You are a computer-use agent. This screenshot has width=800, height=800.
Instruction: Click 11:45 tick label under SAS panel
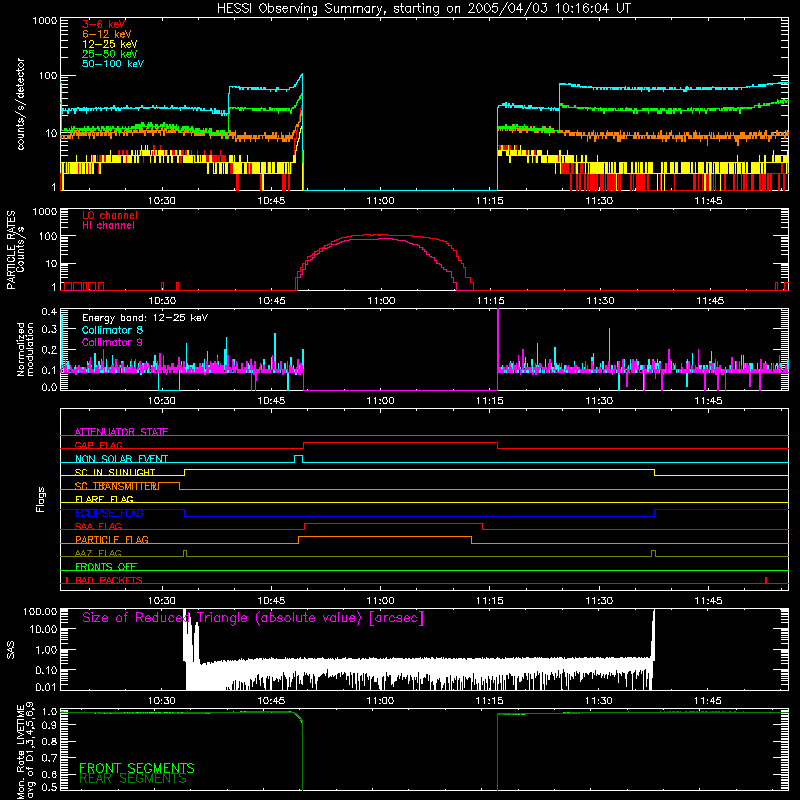708,701
